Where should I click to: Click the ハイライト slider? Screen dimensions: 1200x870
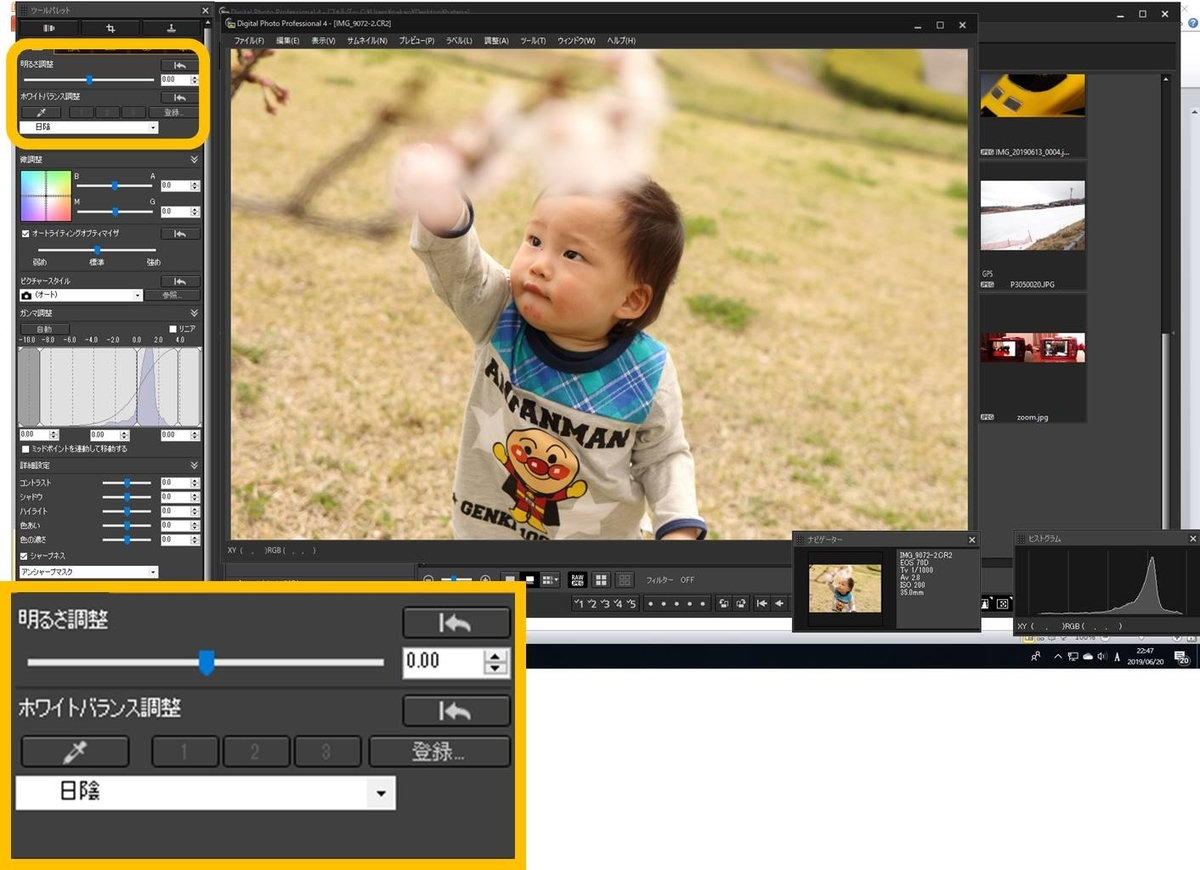pos(127,511)
